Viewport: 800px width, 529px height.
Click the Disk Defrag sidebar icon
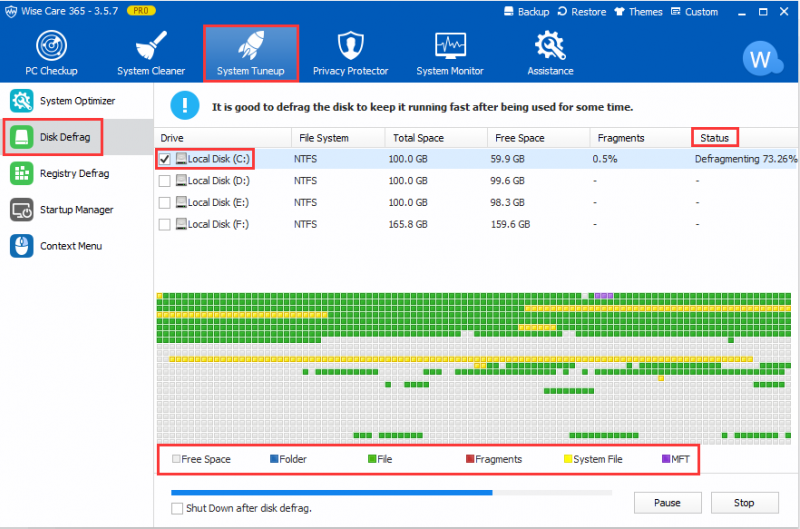(x=21, y=137)
